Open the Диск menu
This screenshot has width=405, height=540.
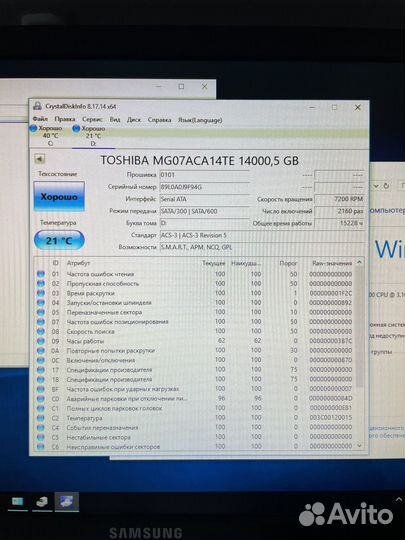[x=134, y=120]
